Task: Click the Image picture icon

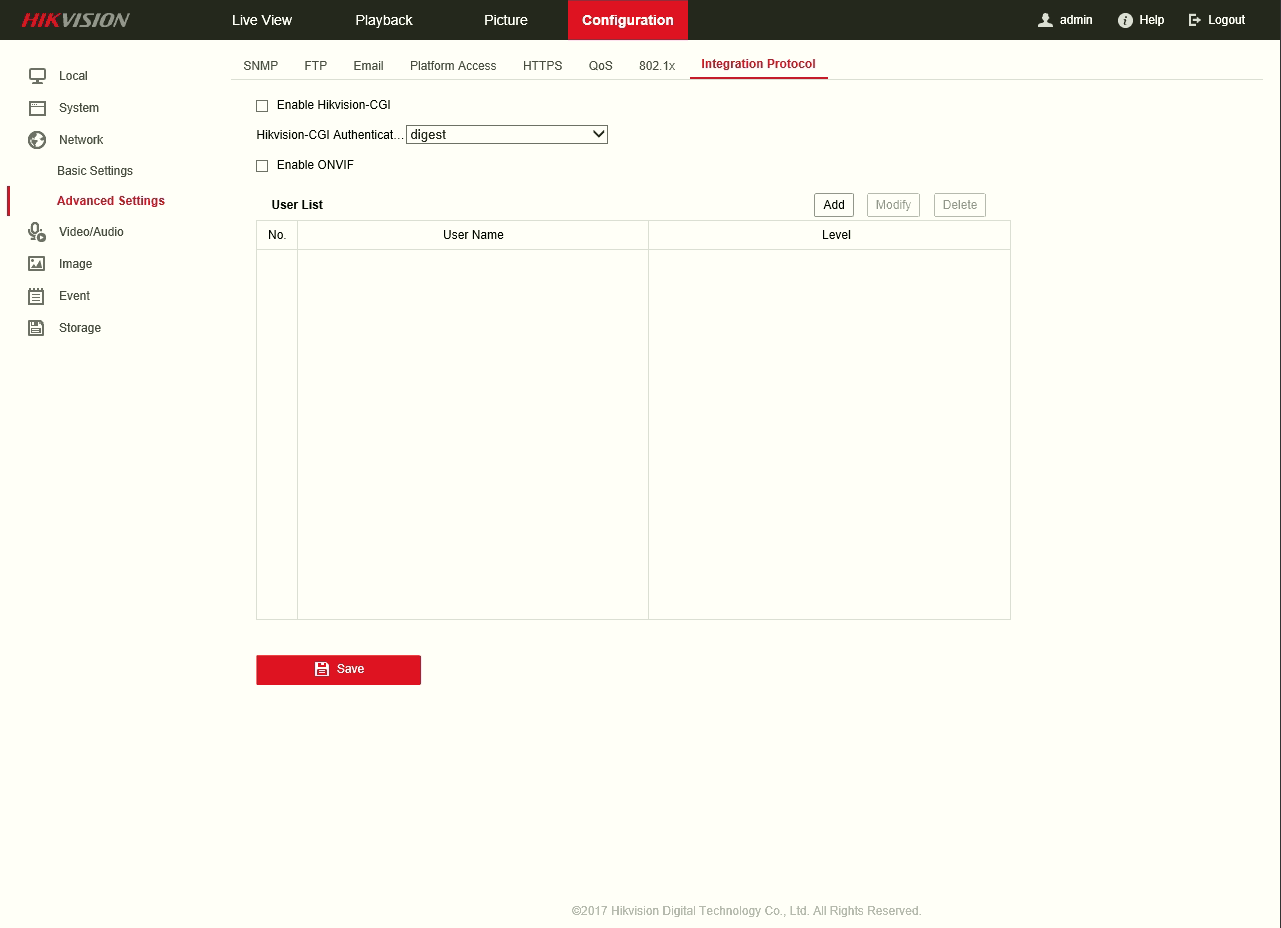Action: click(x=37, y=264)
